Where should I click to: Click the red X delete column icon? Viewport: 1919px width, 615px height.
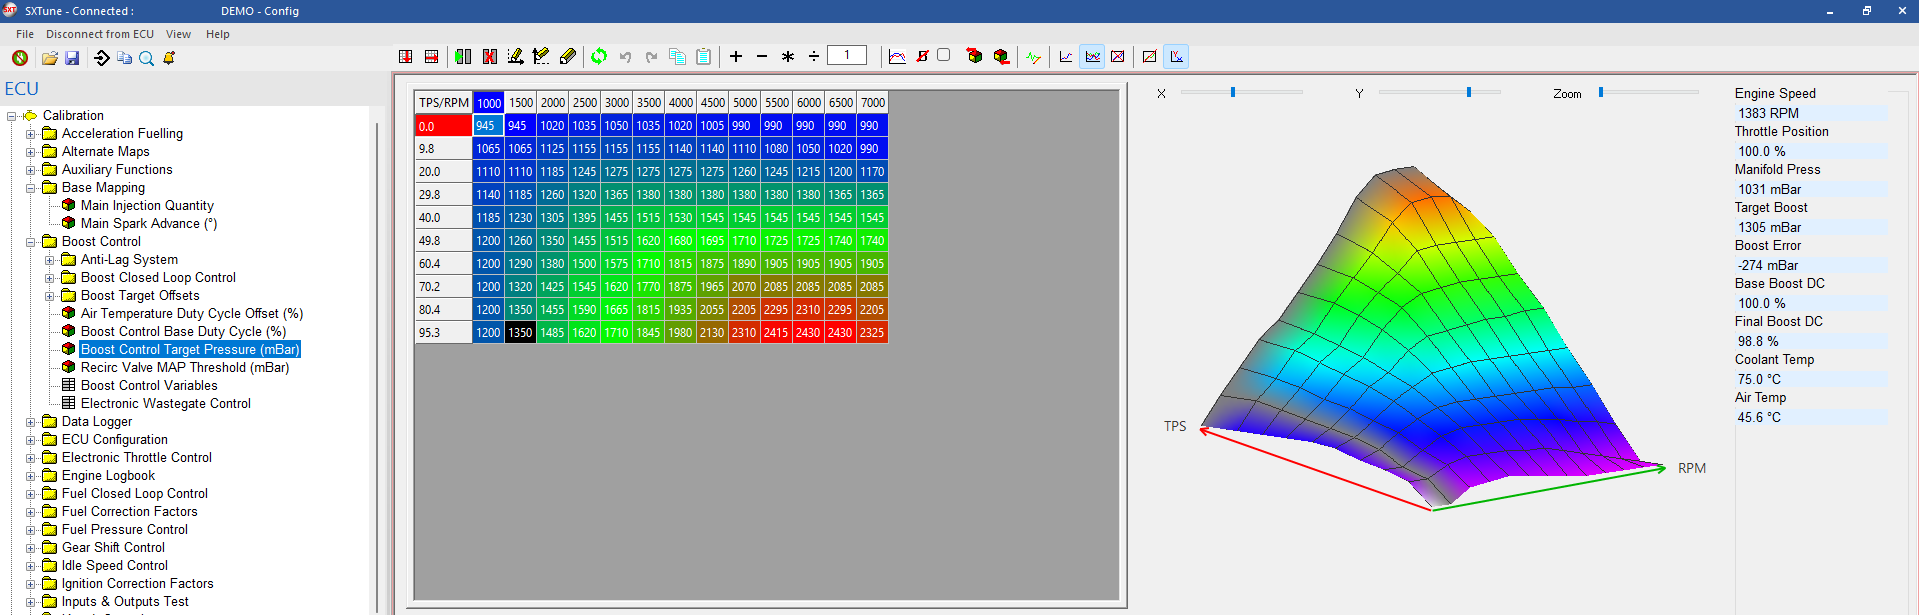click(490, 57)
